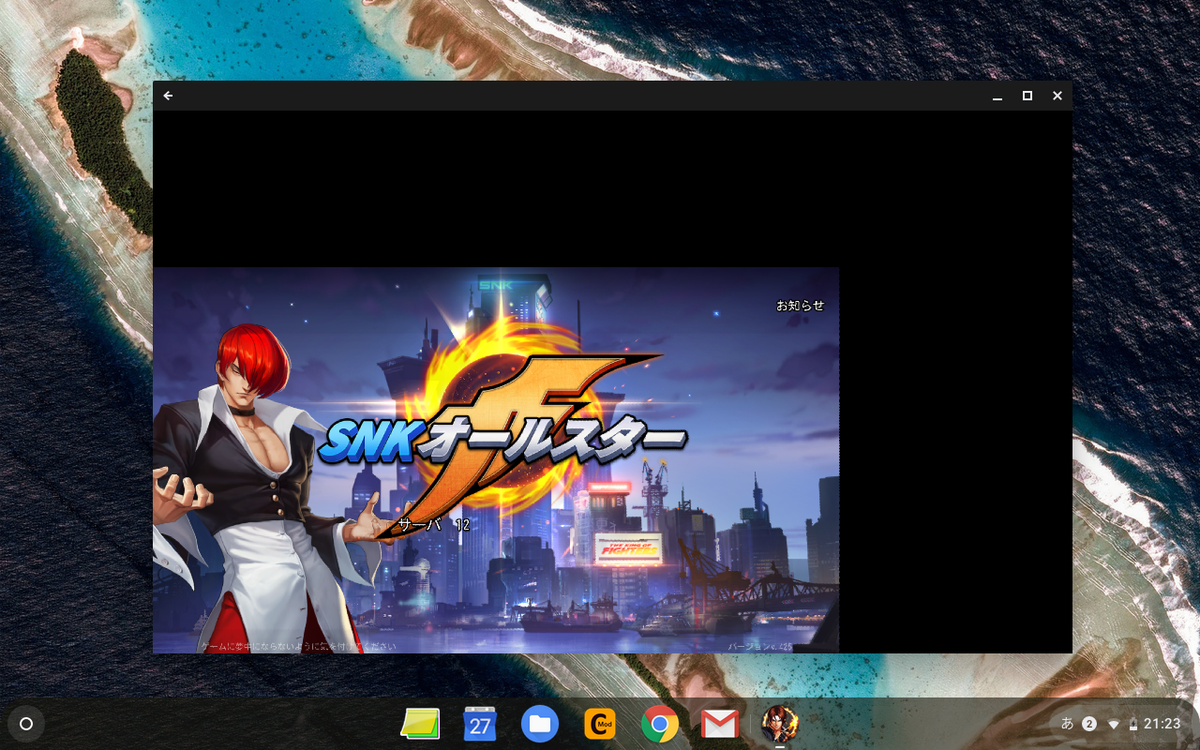Open the notification count badge showing 2
This screenshot has width=1200, height=750.
(x=1089, y=723)
